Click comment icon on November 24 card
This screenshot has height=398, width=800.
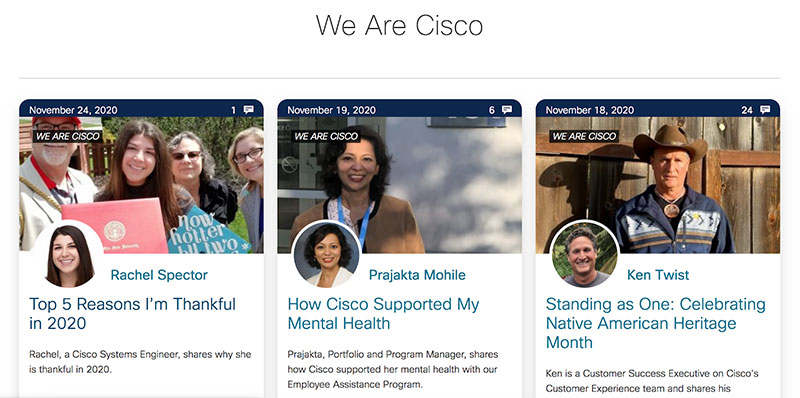[248, 110]
